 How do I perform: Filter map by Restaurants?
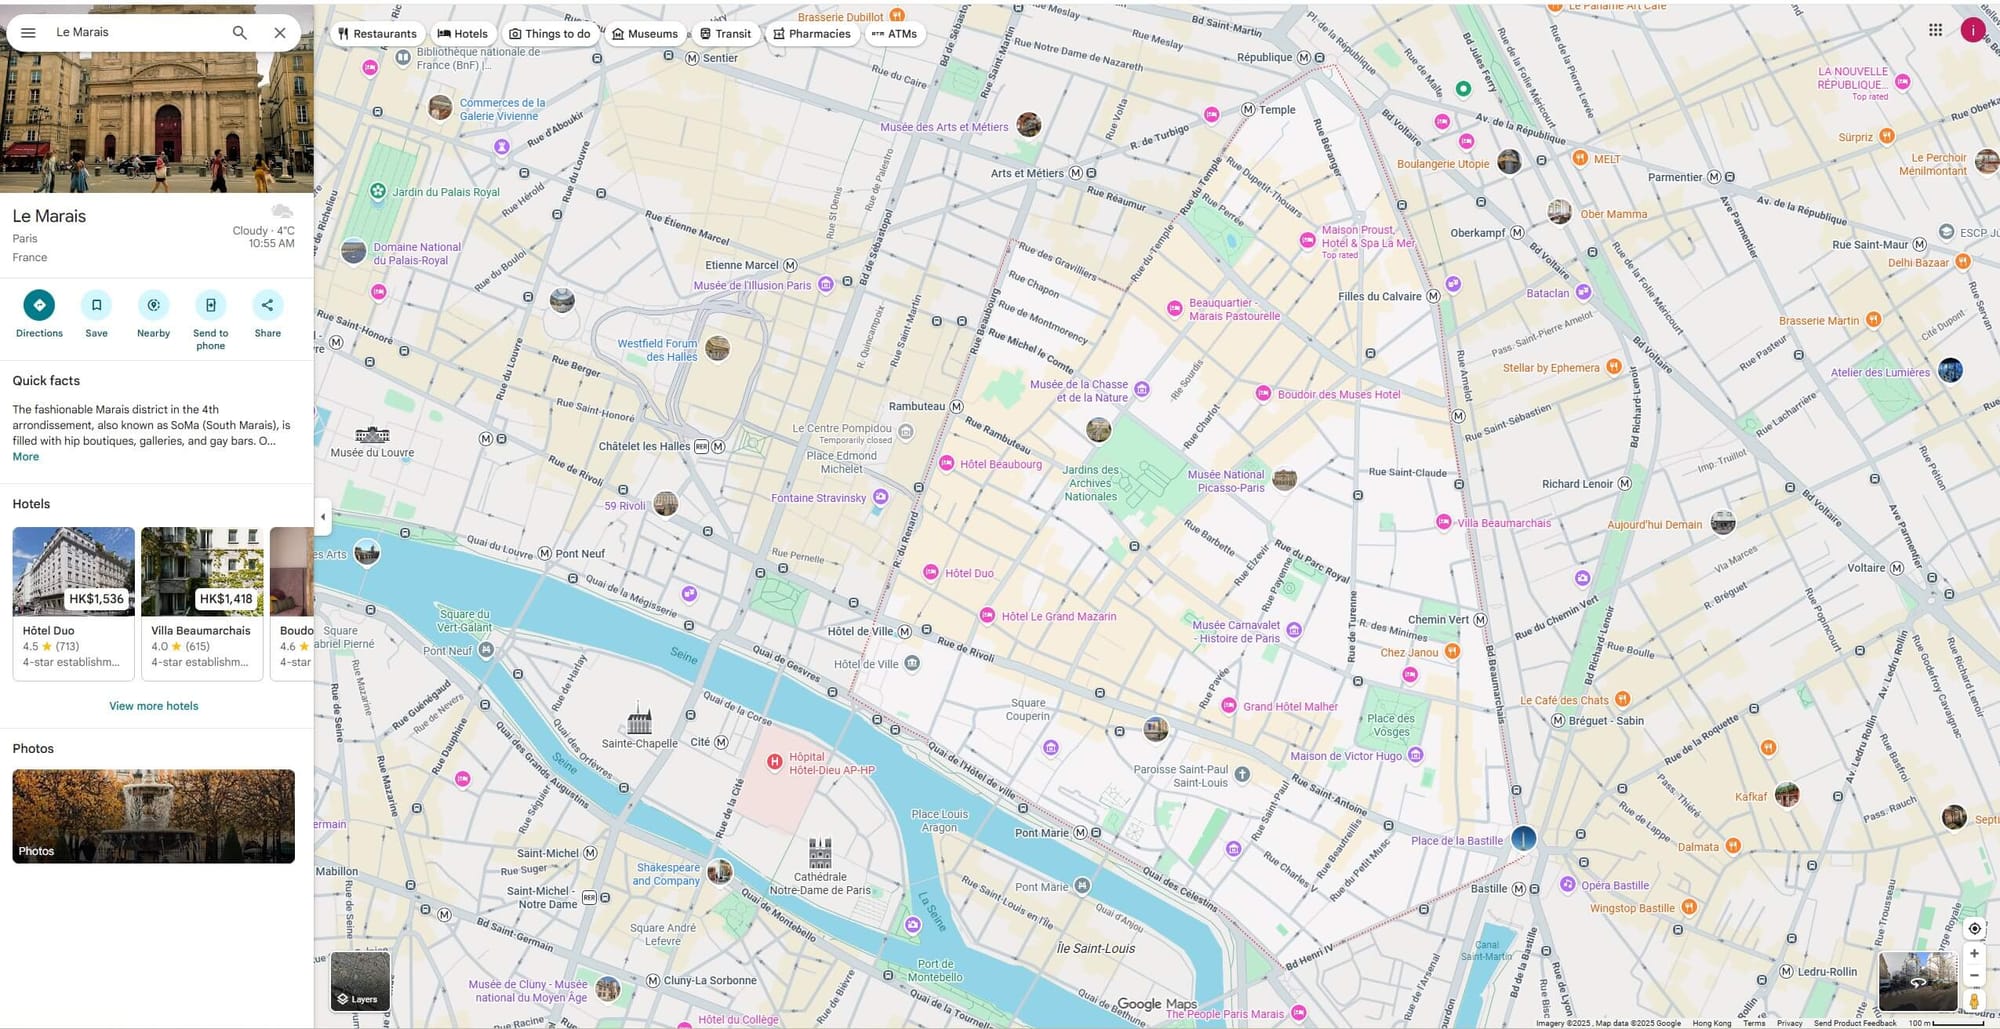pyautogui.click(x=377, y=34)
